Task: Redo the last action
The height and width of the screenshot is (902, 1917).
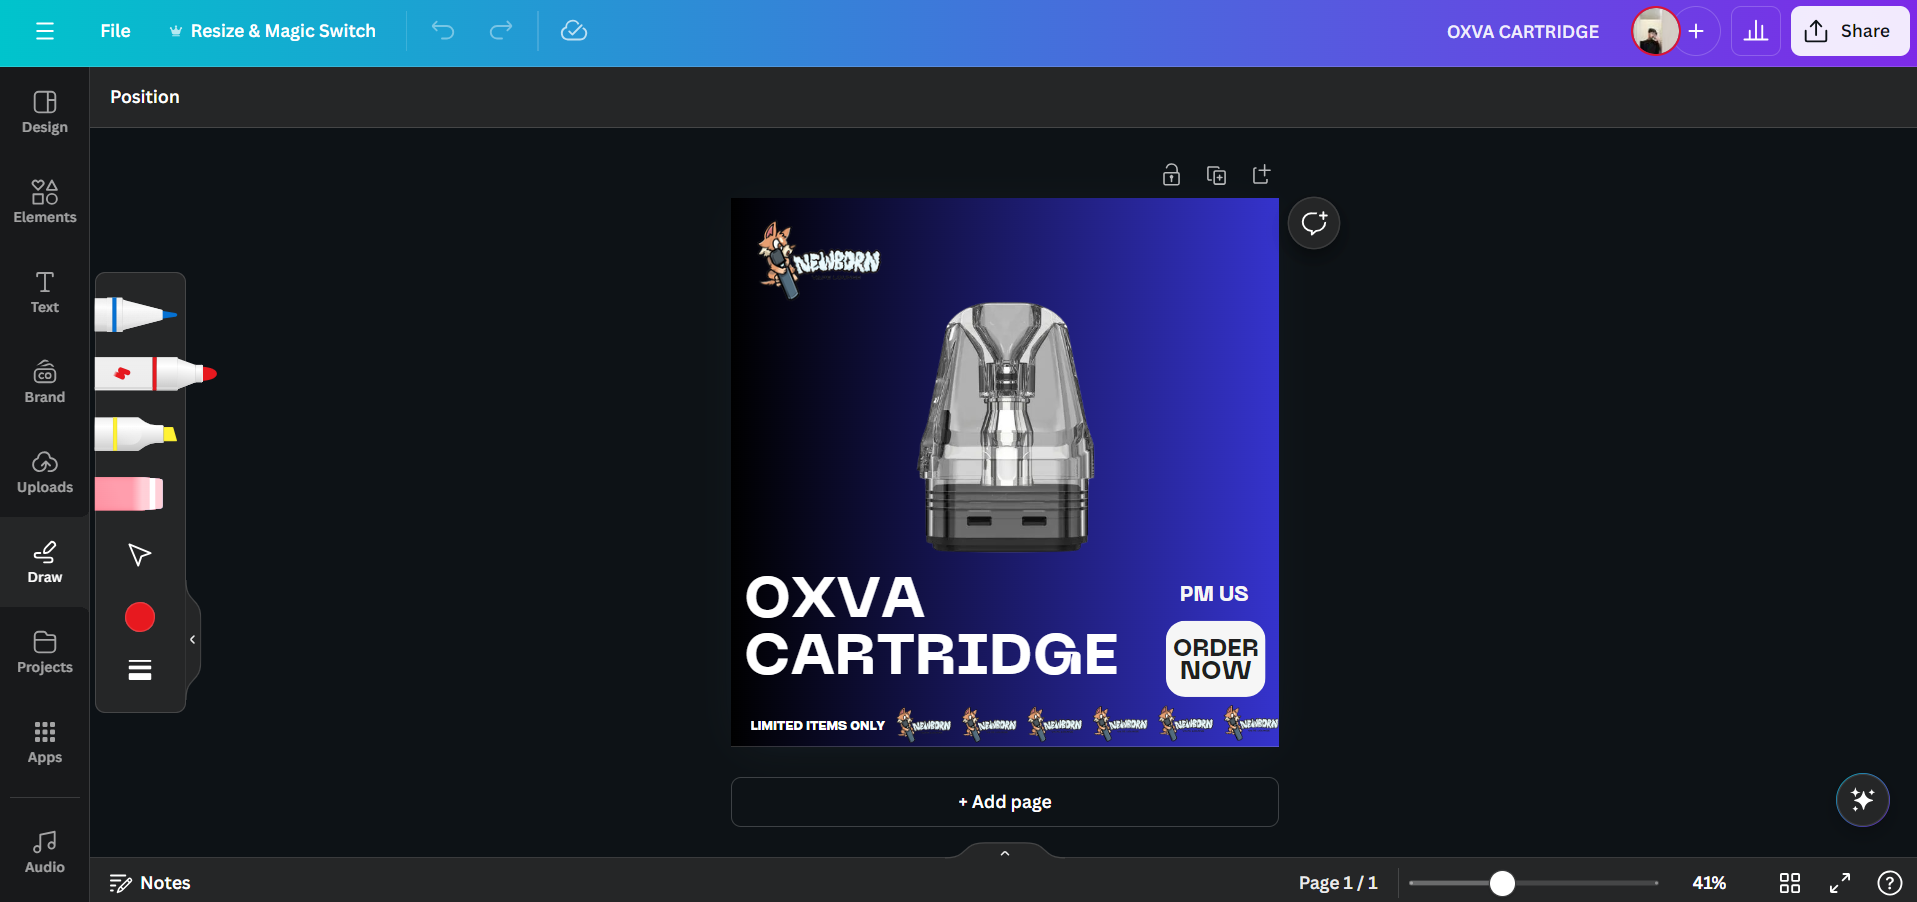Action: point(501,31)
